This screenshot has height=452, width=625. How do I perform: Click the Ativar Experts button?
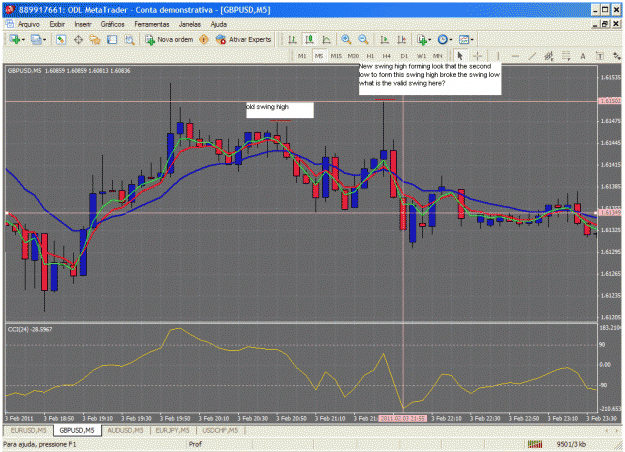244,39
